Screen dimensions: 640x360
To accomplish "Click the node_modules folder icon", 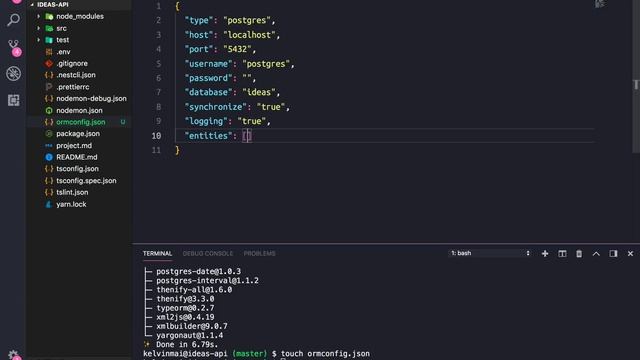I will coord(49,16).
